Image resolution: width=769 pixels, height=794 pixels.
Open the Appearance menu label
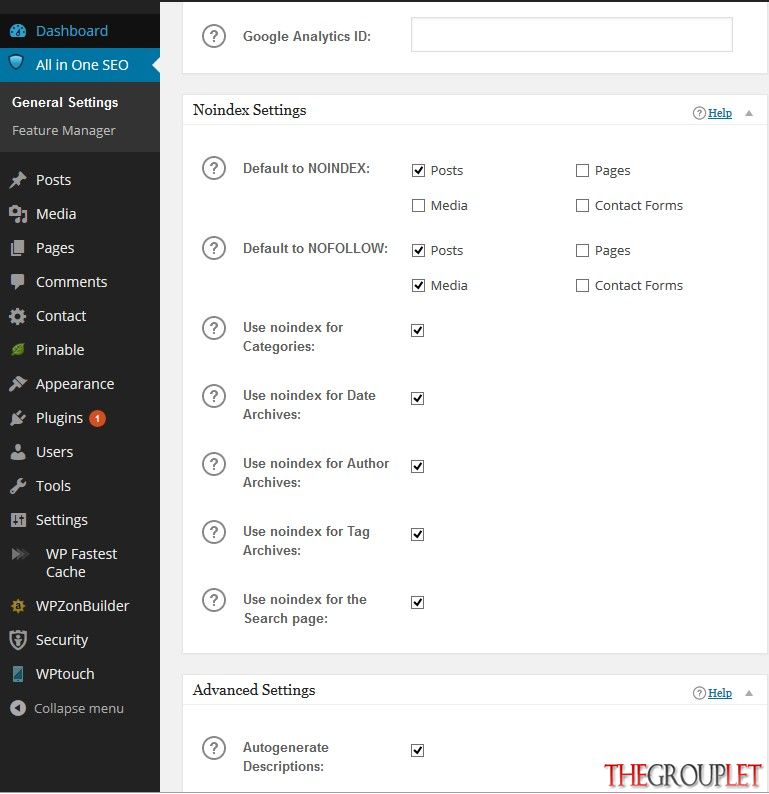(x=75, y=384)
